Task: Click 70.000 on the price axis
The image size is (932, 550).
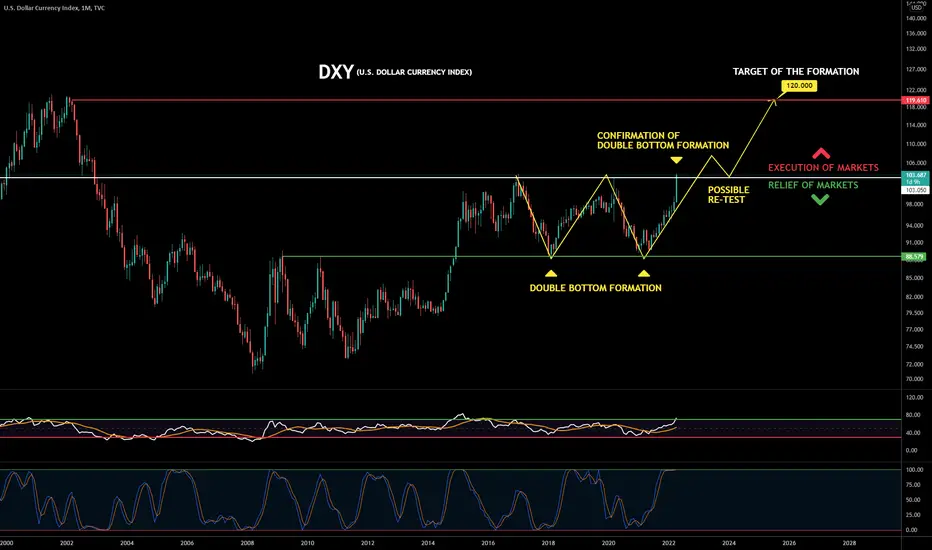Action: tap(916, 379)
